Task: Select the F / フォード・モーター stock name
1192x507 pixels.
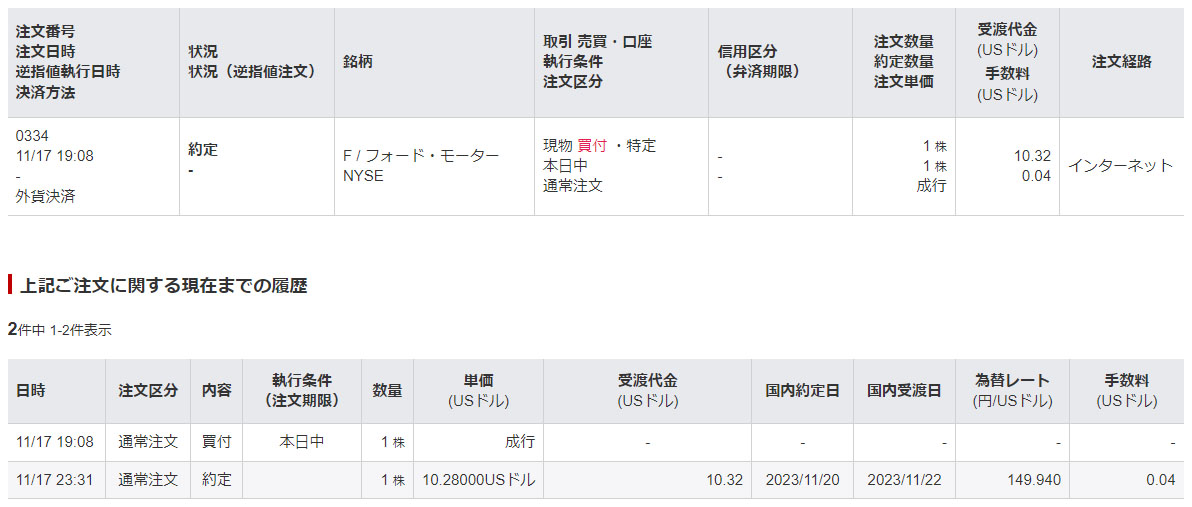Action: tap(421, 156)
